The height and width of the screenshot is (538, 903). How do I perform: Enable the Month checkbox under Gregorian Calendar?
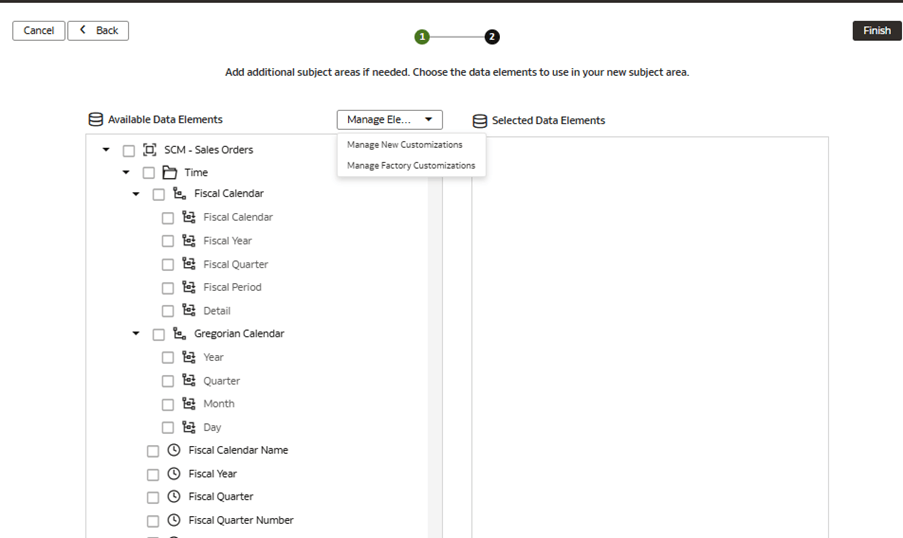(168, 405)
